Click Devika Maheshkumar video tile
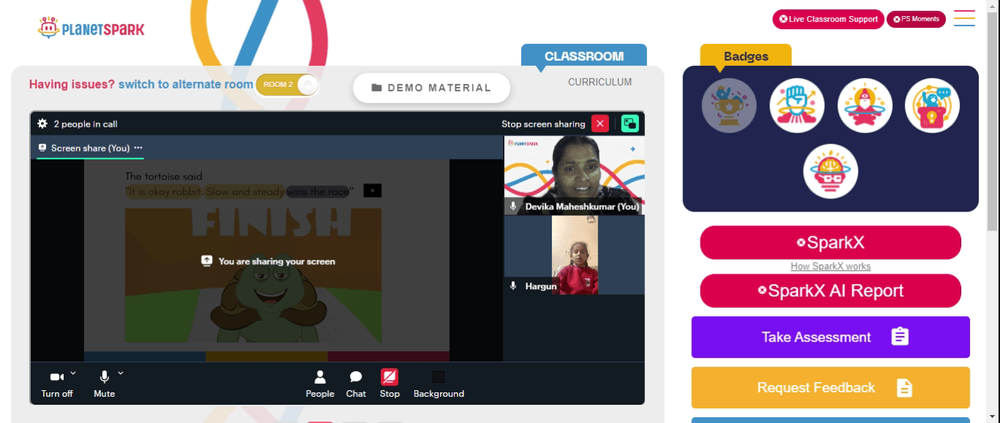The image size is (1000, 423). [x=574, y=175]
